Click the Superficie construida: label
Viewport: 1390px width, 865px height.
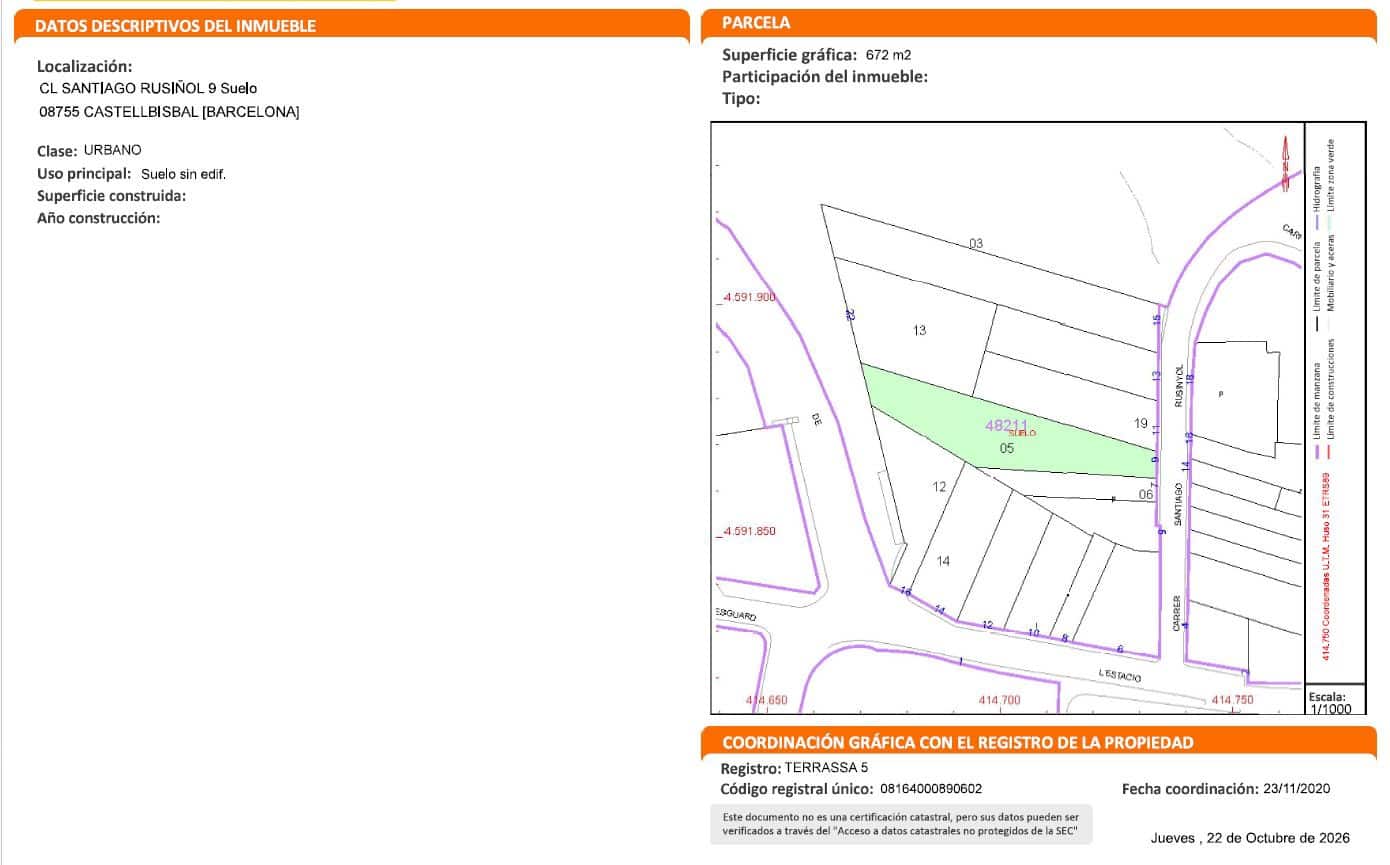[x=112, y=196]
